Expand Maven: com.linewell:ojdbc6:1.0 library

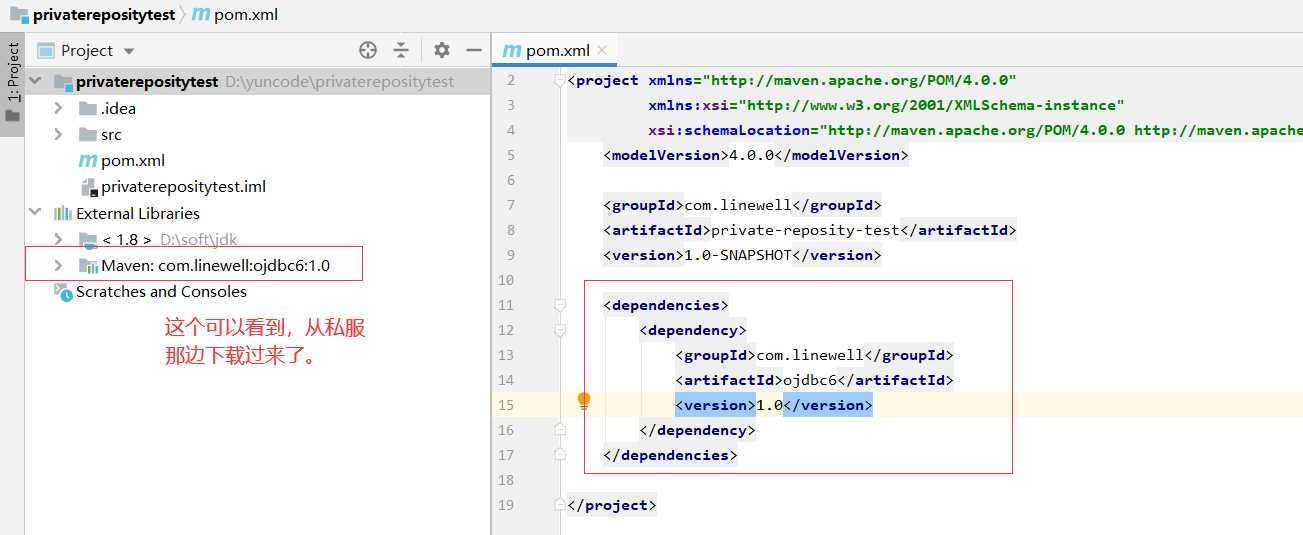coord(58,265)
